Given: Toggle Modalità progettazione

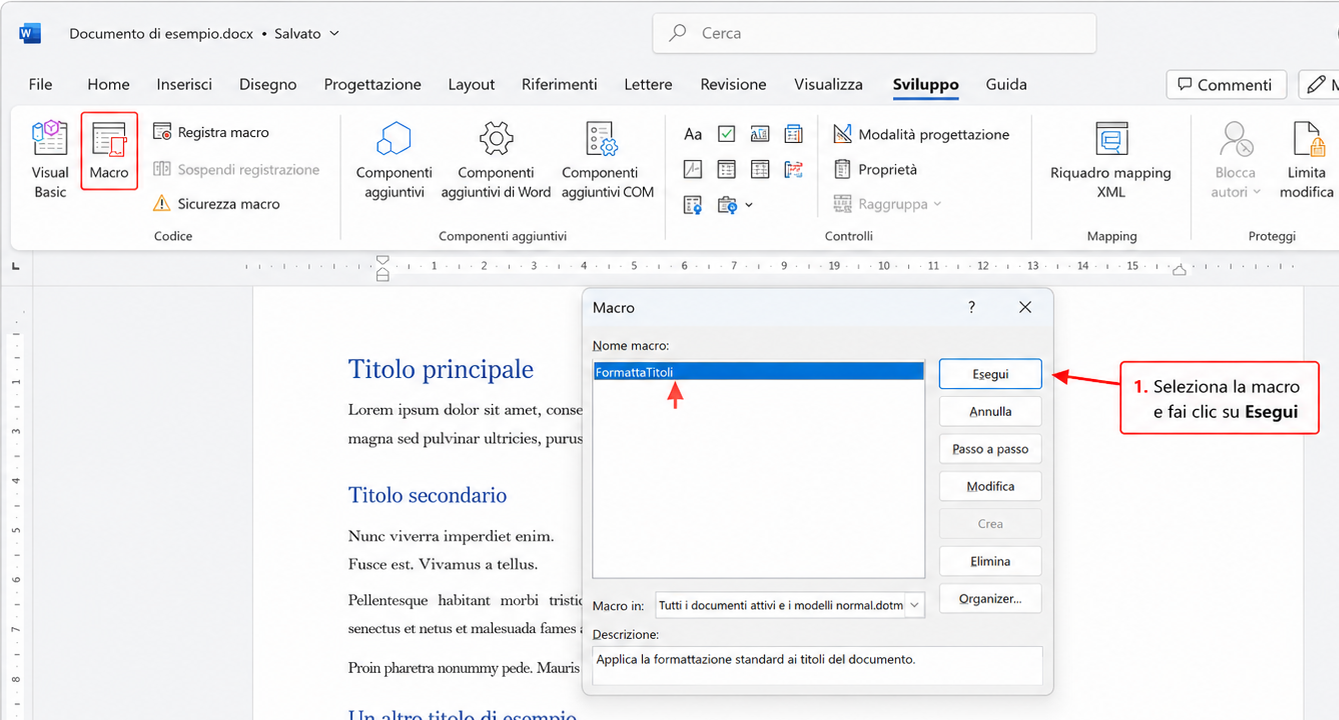Looking at the screenshot, I should click(921, 134).
